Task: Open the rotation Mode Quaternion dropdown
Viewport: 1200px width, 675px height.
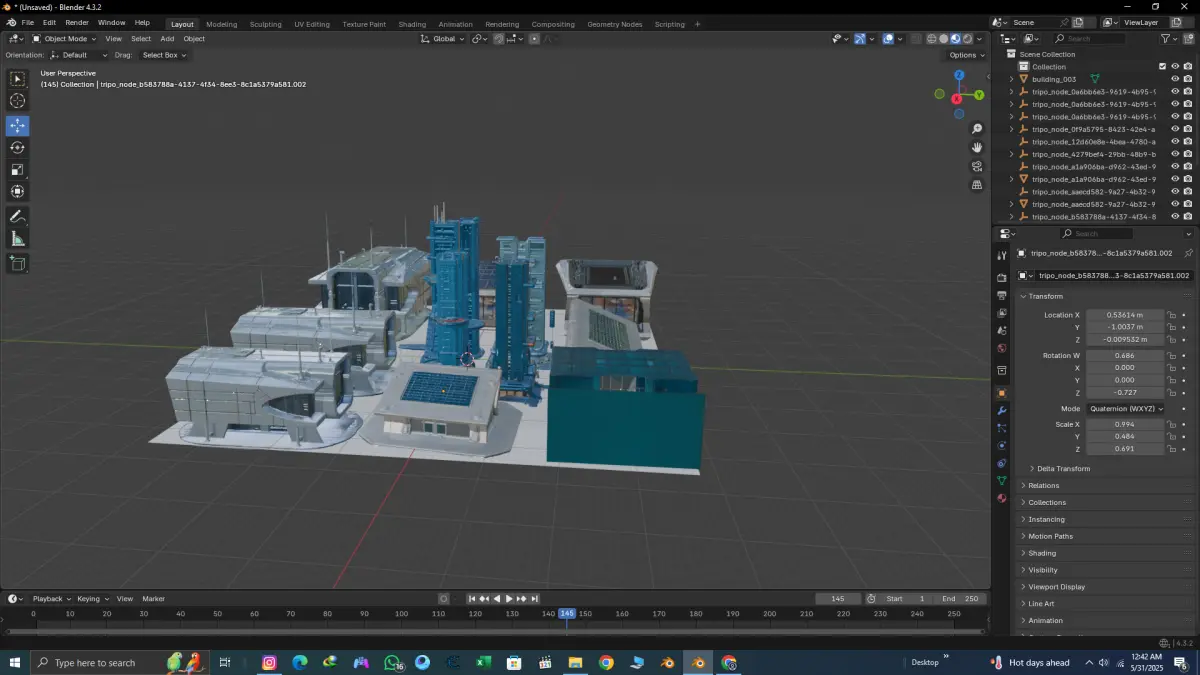Action: tap(1125, 409)
